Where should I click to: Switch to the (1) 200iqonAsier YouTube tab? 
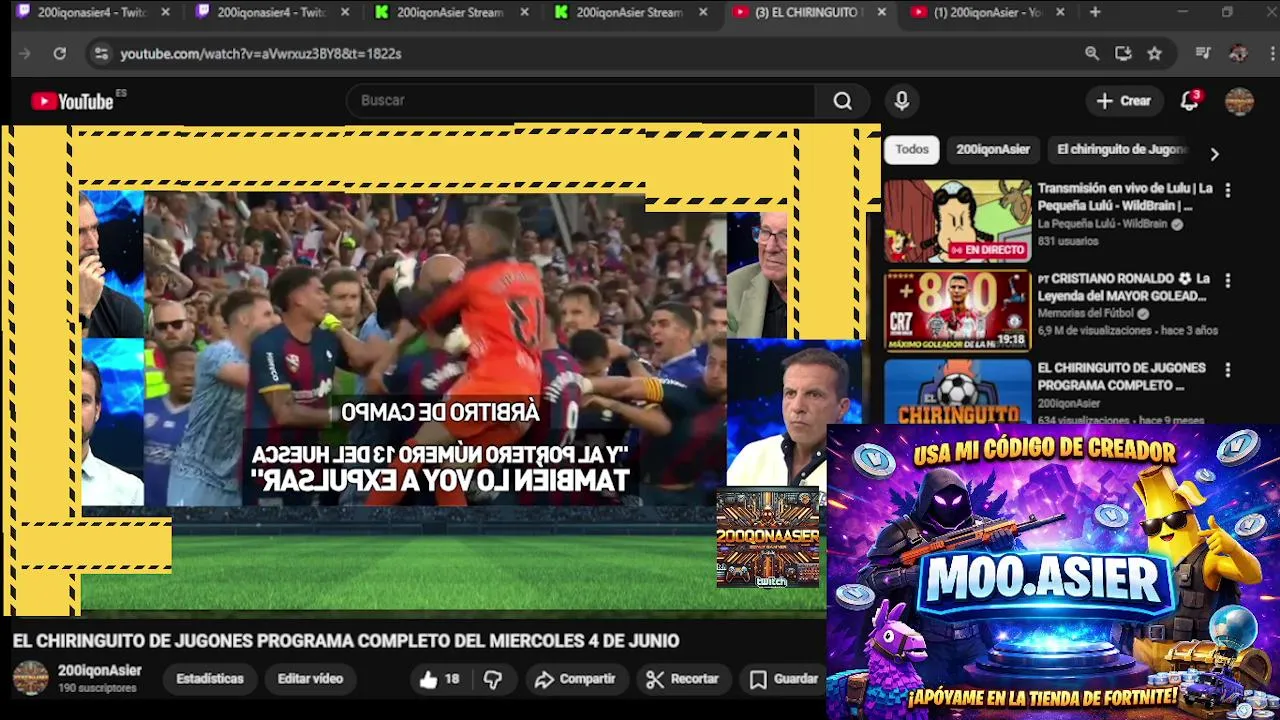[x=988, y=12]
